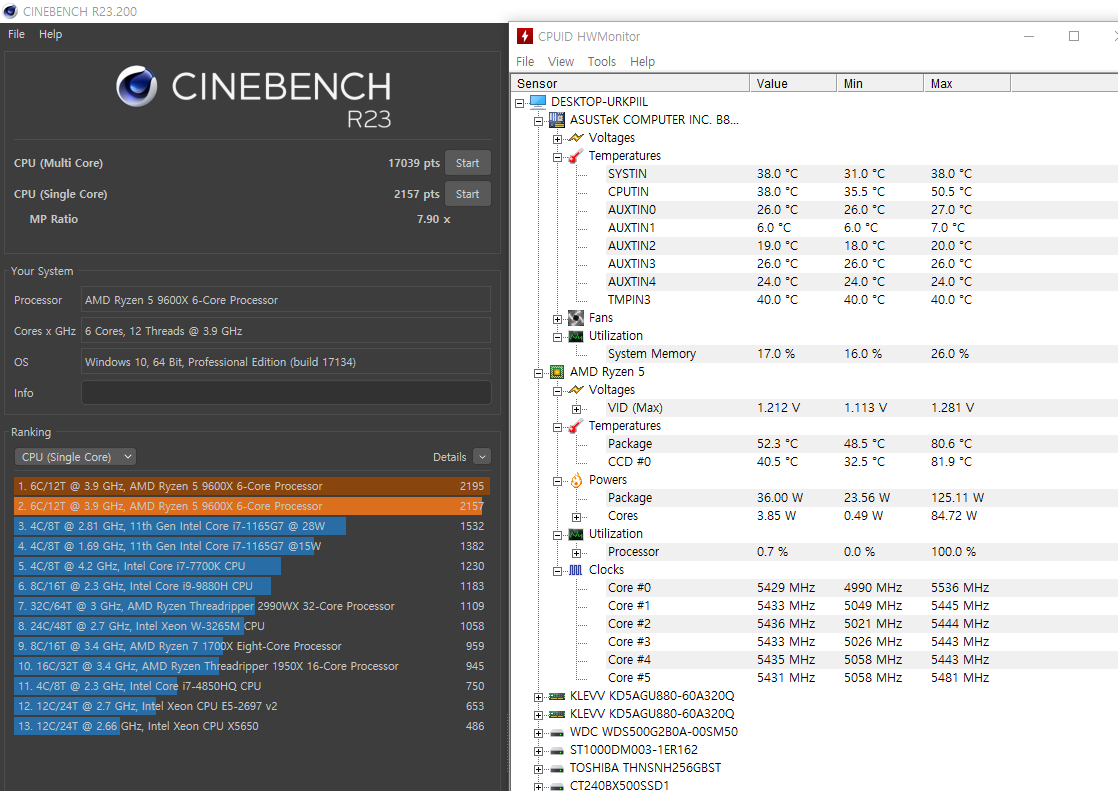Expand the ASUSTeK Voltages node
Screen dimensions: 1118x791
click(x=558, y=139)
